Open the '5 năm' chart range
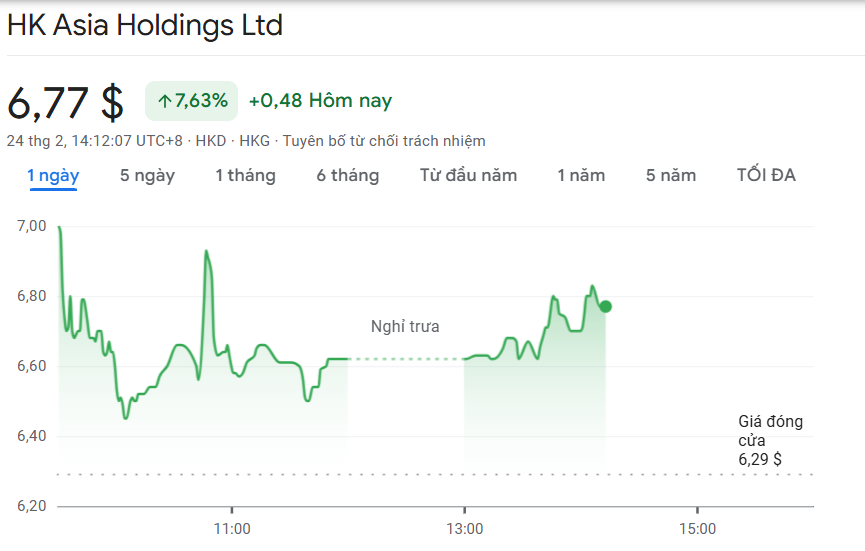 pyautogui.click(x=671, y=175)
